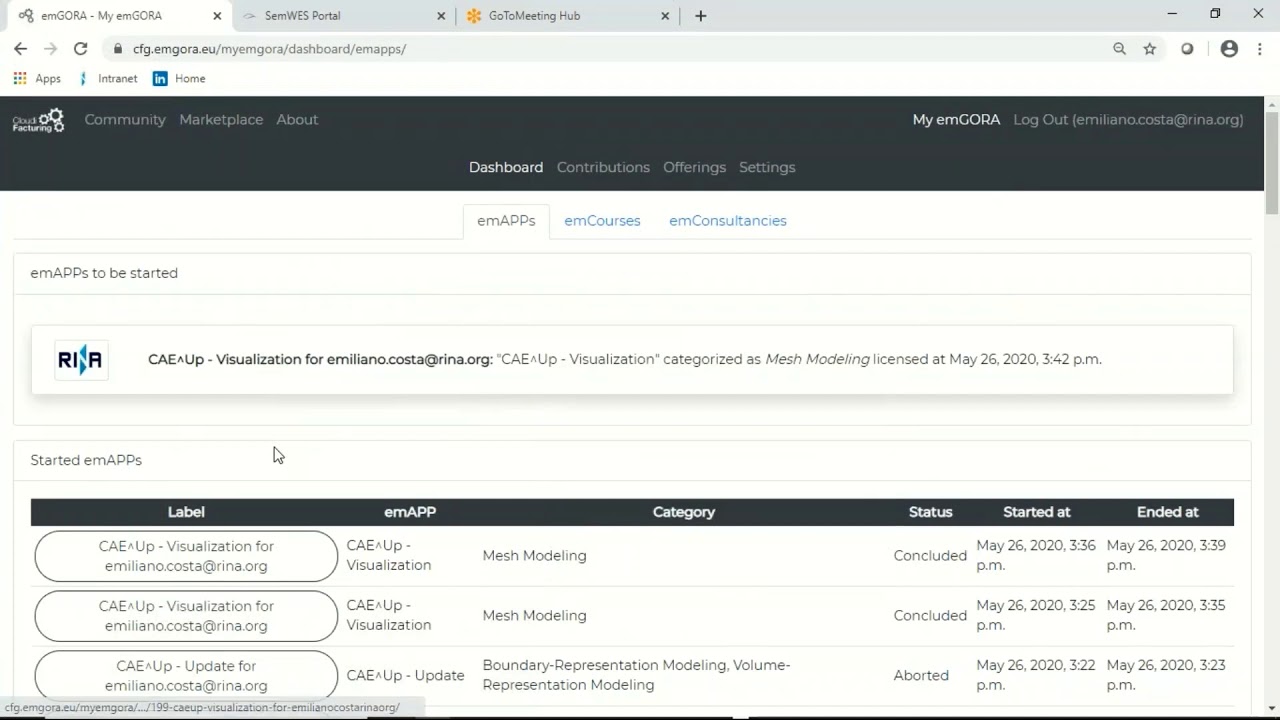Click the Status column header
This screenshot has height=720, width=1280.
tap(930, 512)
